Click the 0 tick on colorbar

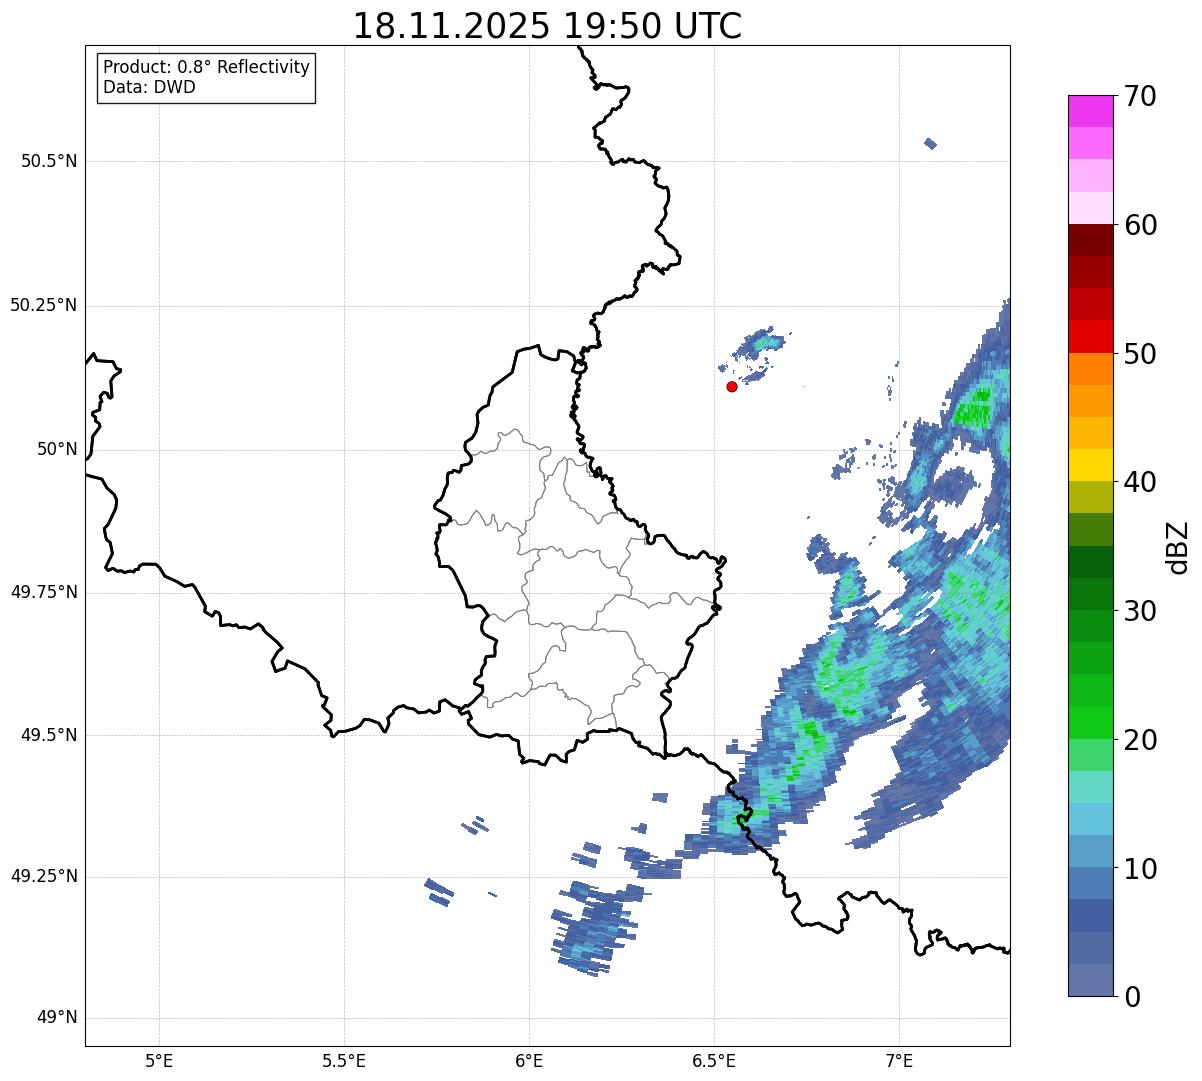(x=1131, y=997)
